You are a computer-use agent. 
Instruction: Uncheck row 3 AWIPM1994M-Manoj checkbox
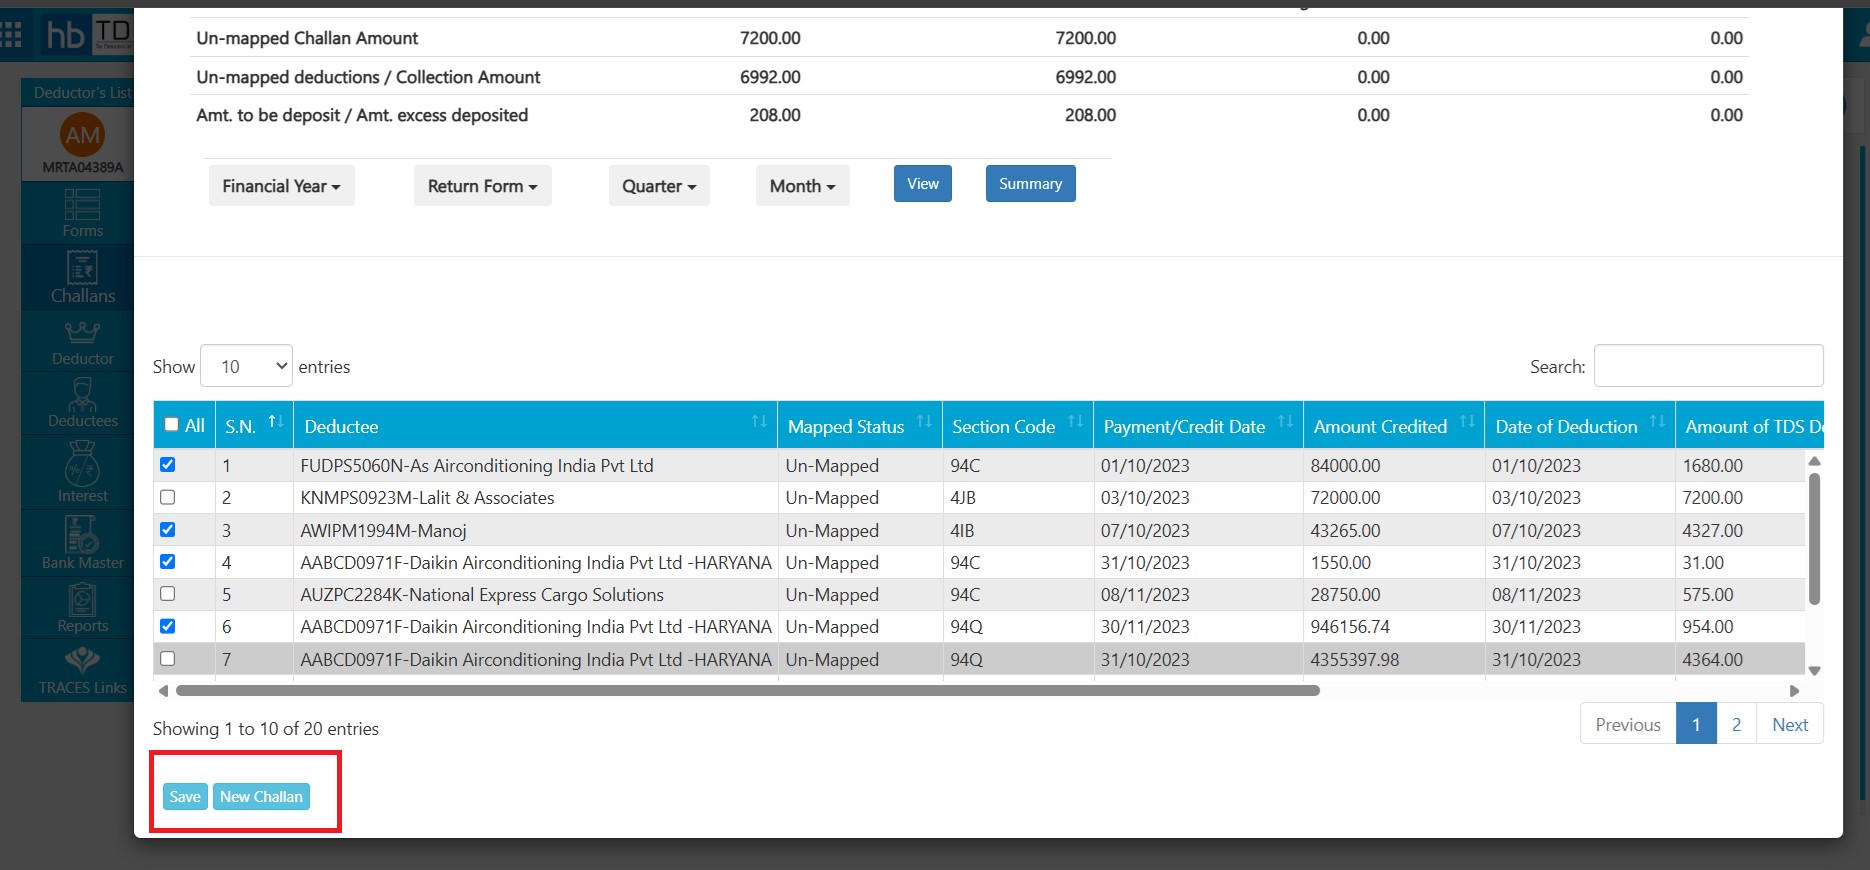(168, 530)
